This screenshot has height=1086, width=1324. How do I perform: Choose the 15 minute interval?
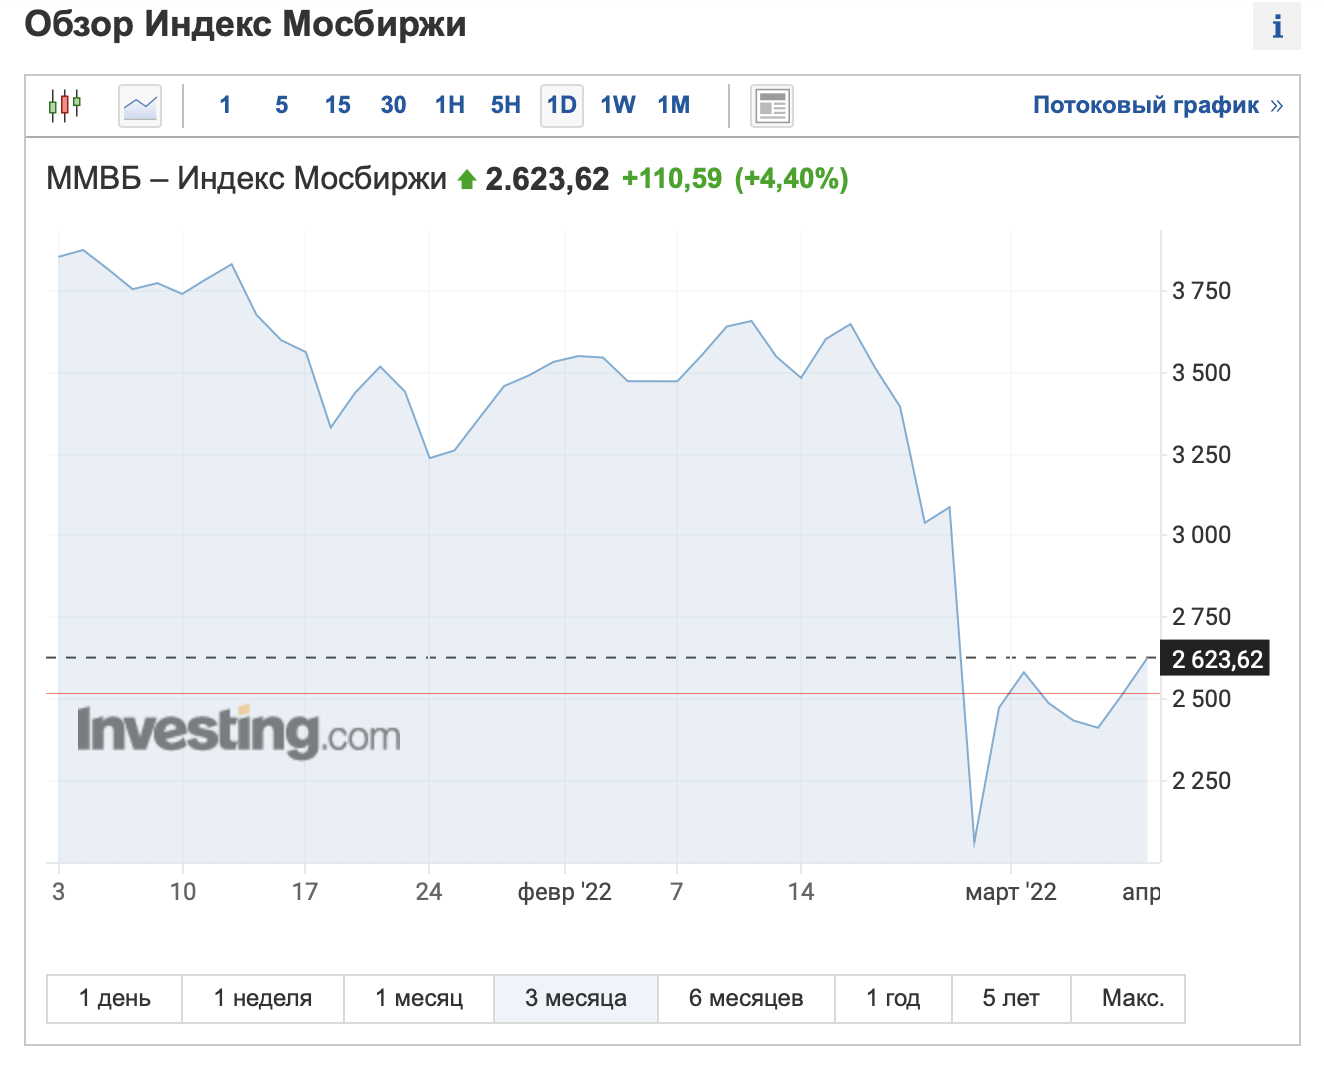pos(338,105)
